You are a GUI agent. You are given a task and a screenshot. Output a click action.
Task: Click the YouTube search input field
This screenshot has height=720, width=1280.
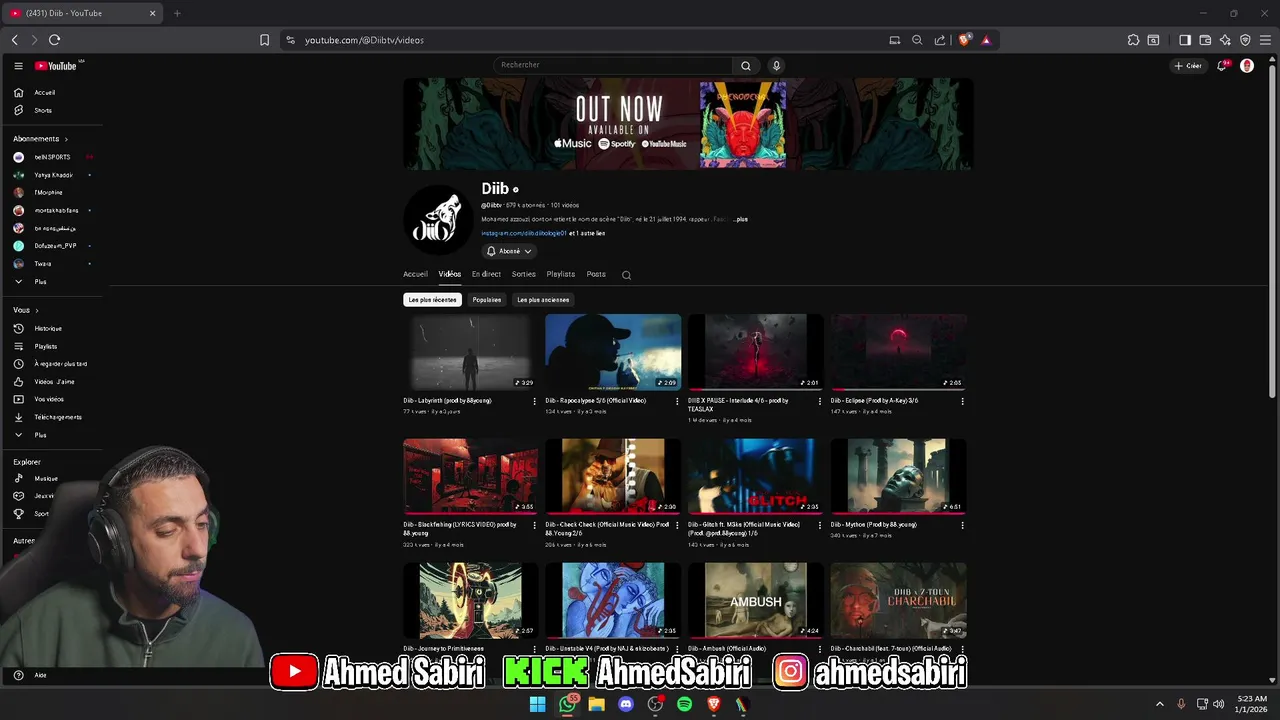(x=613, y=65)
